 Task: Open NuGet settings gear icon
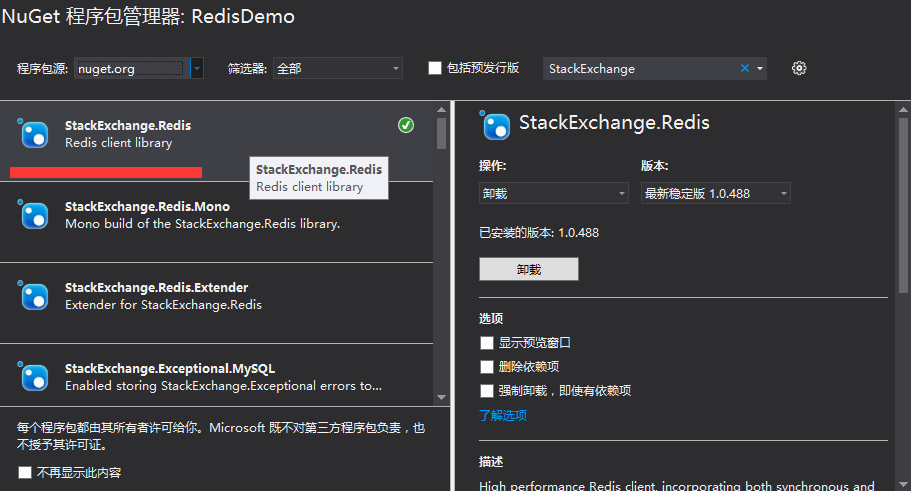[x=799, y=68]
